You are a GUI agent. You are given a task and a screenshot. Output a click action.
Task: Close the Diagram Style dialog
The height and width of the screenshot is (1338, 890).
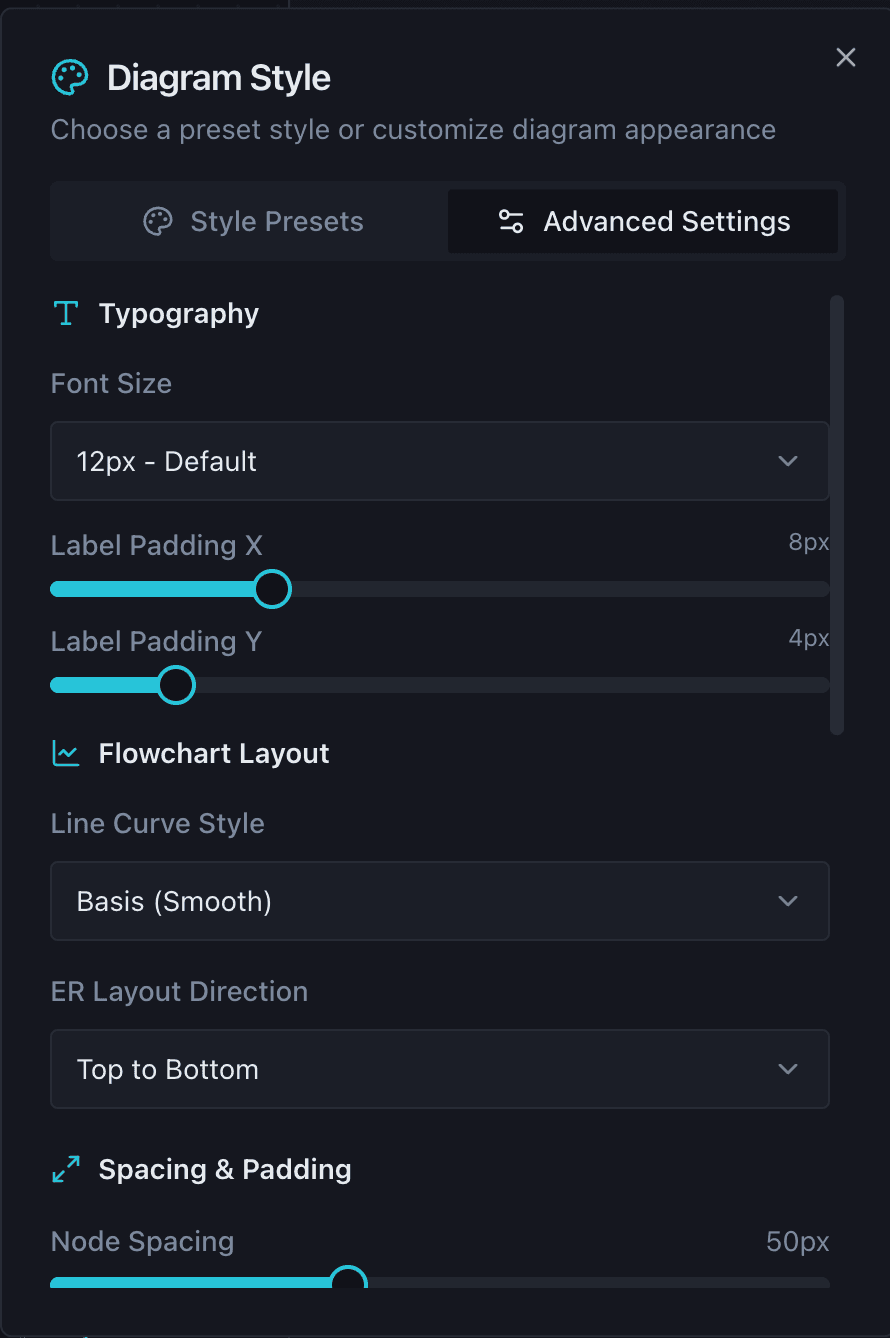click(845, 57)
